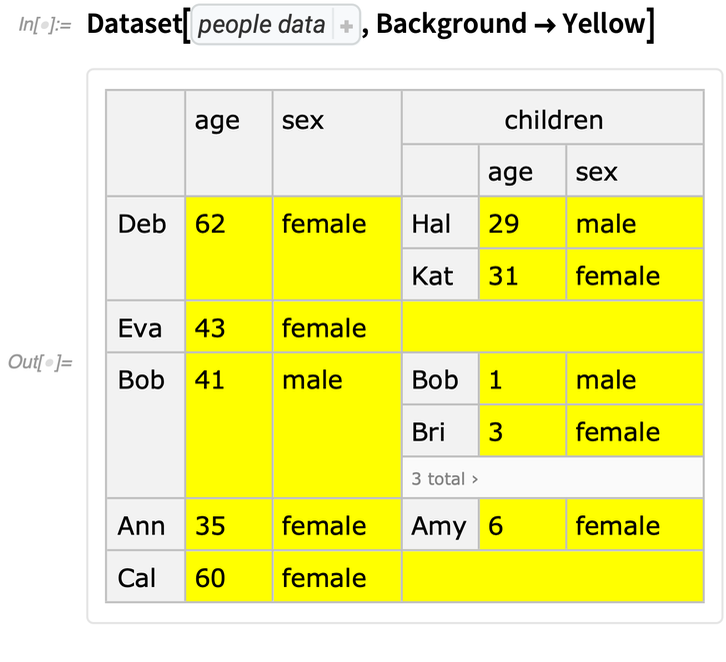Screen dimensions: 726x662
Task: Click the Ann row header
Action: (x=141, y=526)
